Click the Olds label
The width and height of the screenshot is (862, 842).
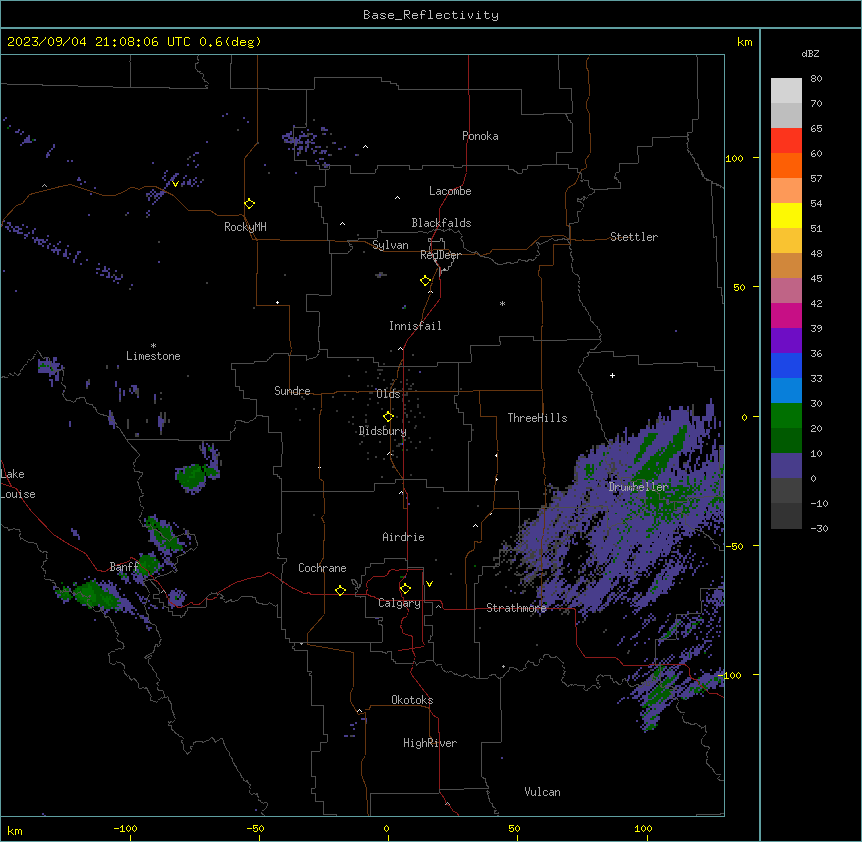(x=388, y=394)
